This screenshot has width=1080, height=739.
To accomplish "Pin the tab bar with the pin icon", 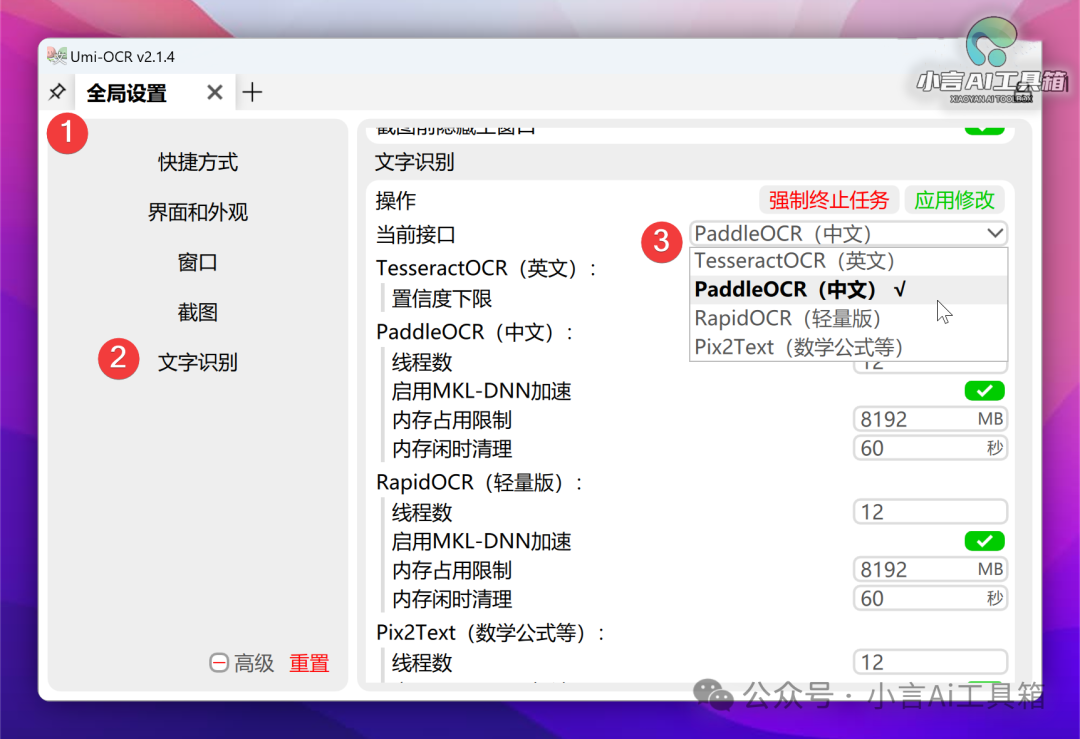I will point(57,92).
